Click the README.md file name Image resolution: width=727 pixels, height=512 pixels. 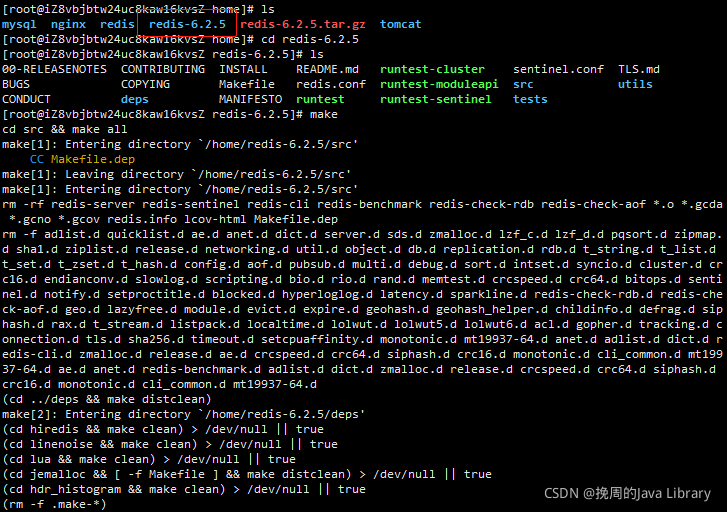327,69
